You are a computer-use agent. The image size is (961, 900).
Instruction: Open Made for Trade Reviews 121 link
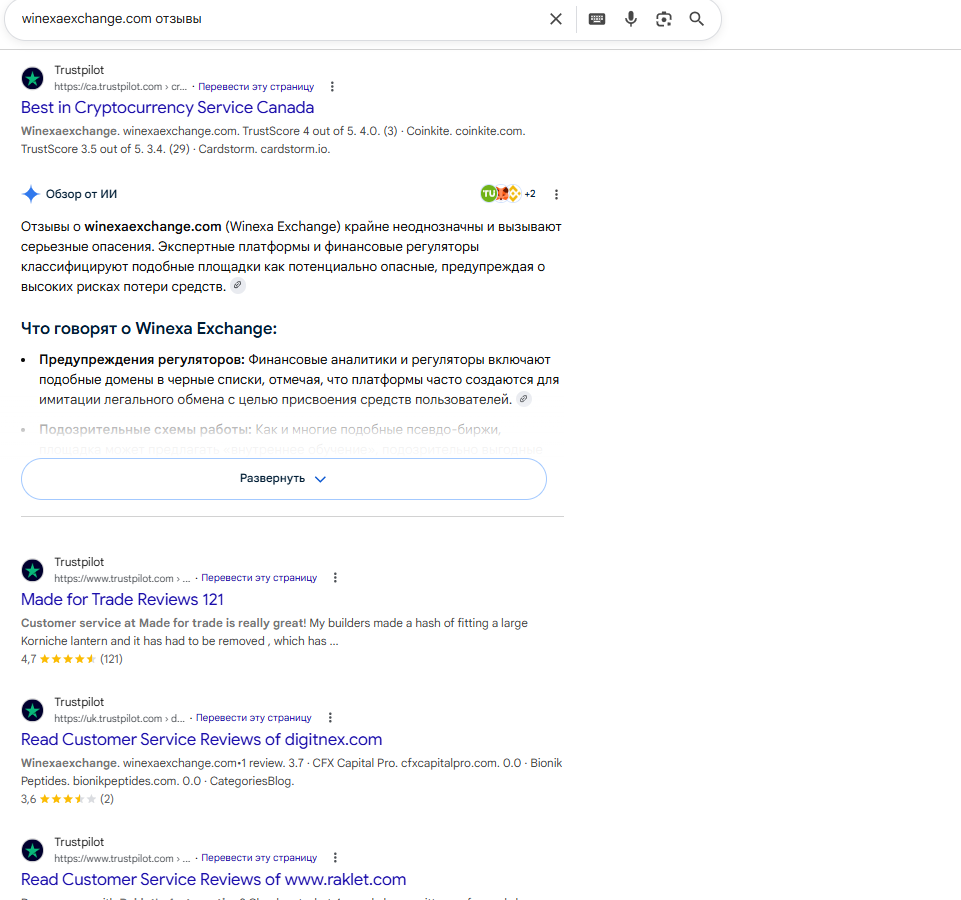click(122, 599)
